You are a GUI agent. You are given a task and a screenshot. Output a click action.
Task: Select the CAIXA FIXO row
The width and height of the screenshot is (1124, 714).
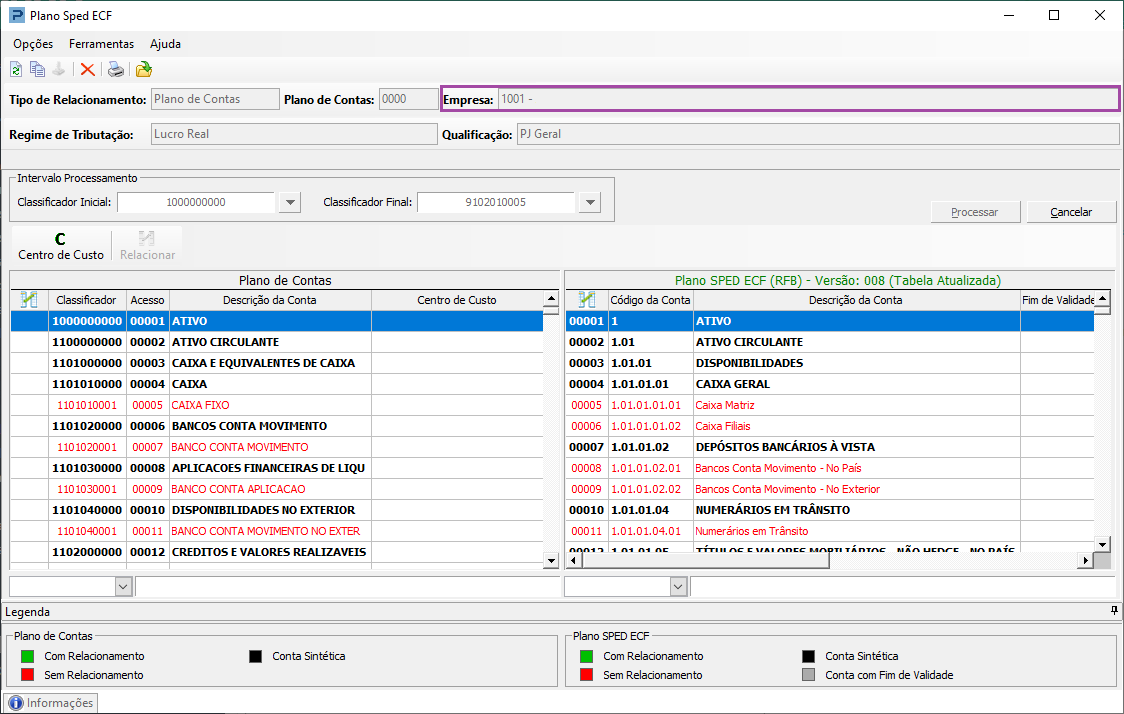(277, 405)
